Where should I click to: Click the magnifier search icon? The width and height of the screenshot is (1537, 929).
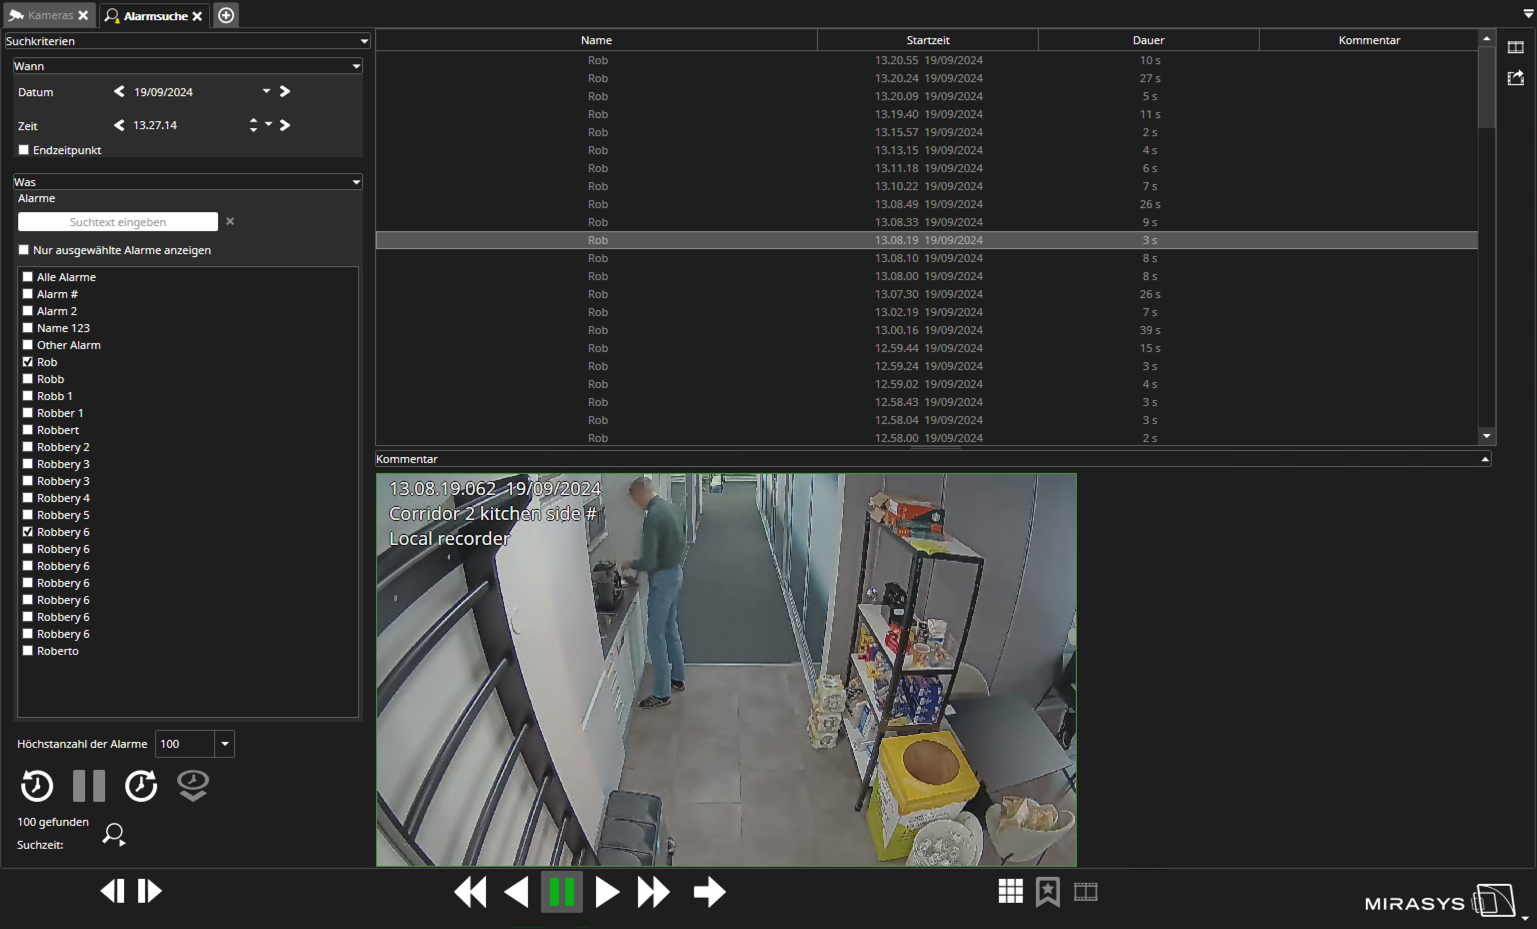click(114, 834)
